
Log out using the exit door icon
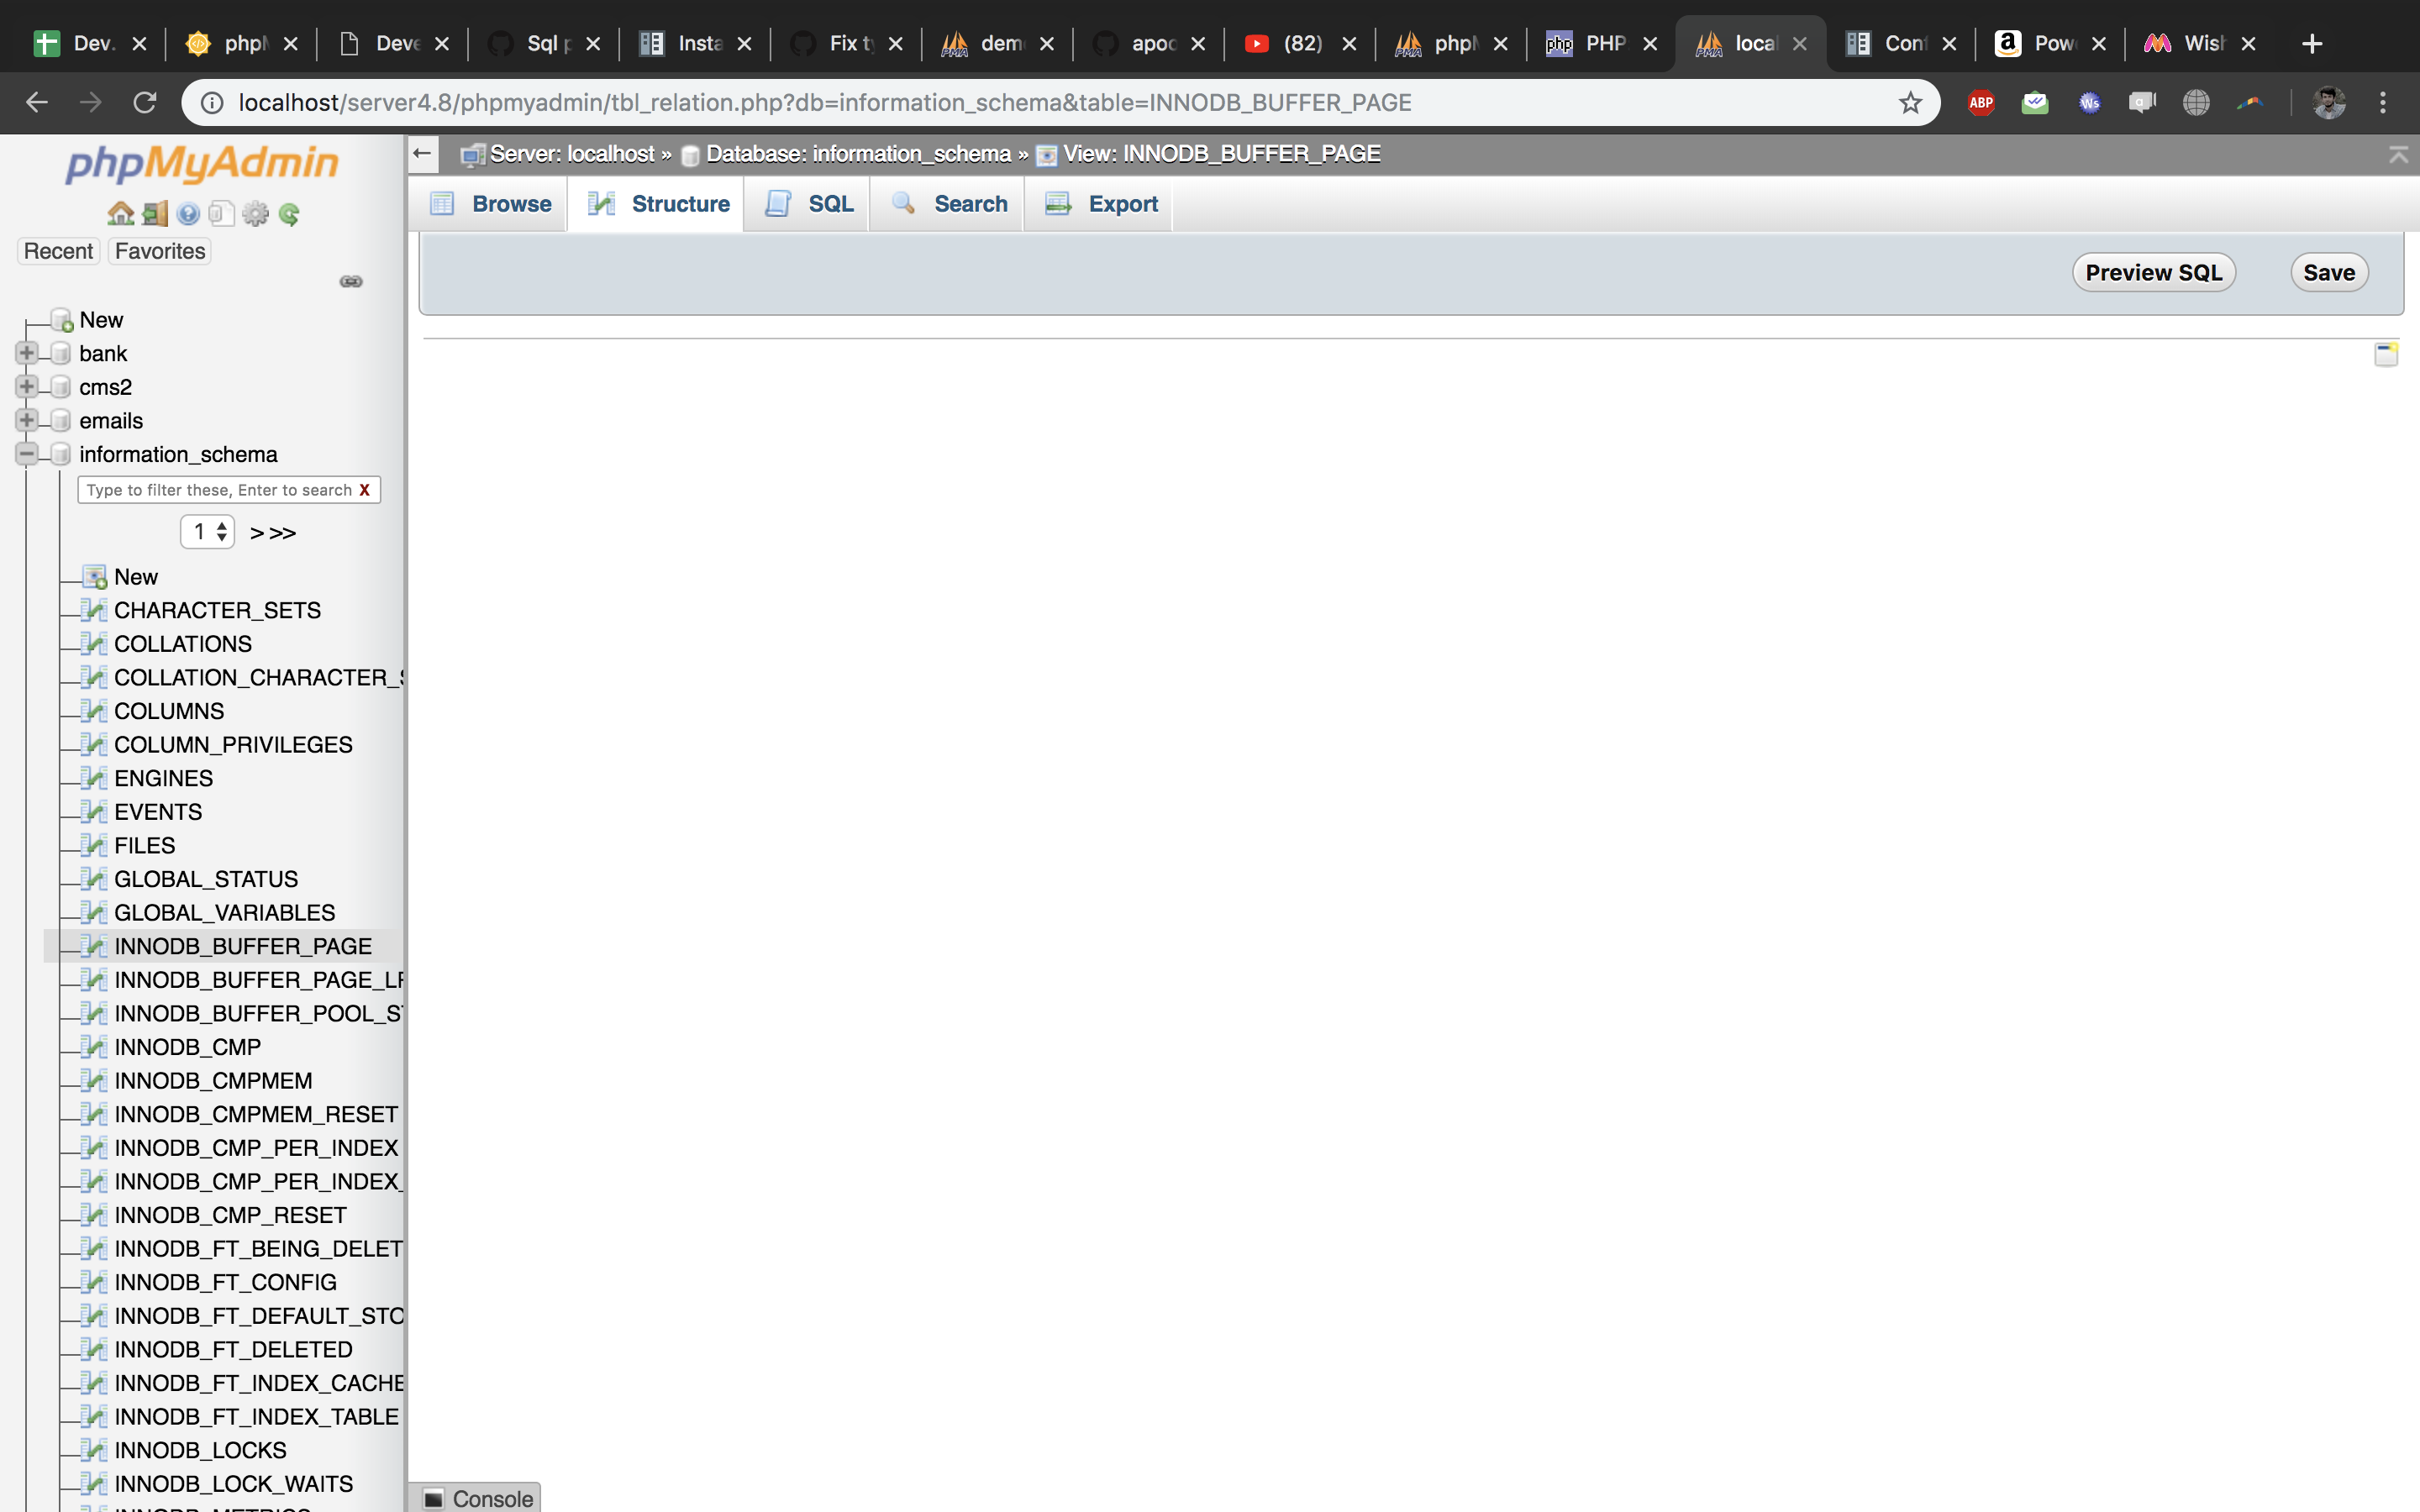pos(153,213)
